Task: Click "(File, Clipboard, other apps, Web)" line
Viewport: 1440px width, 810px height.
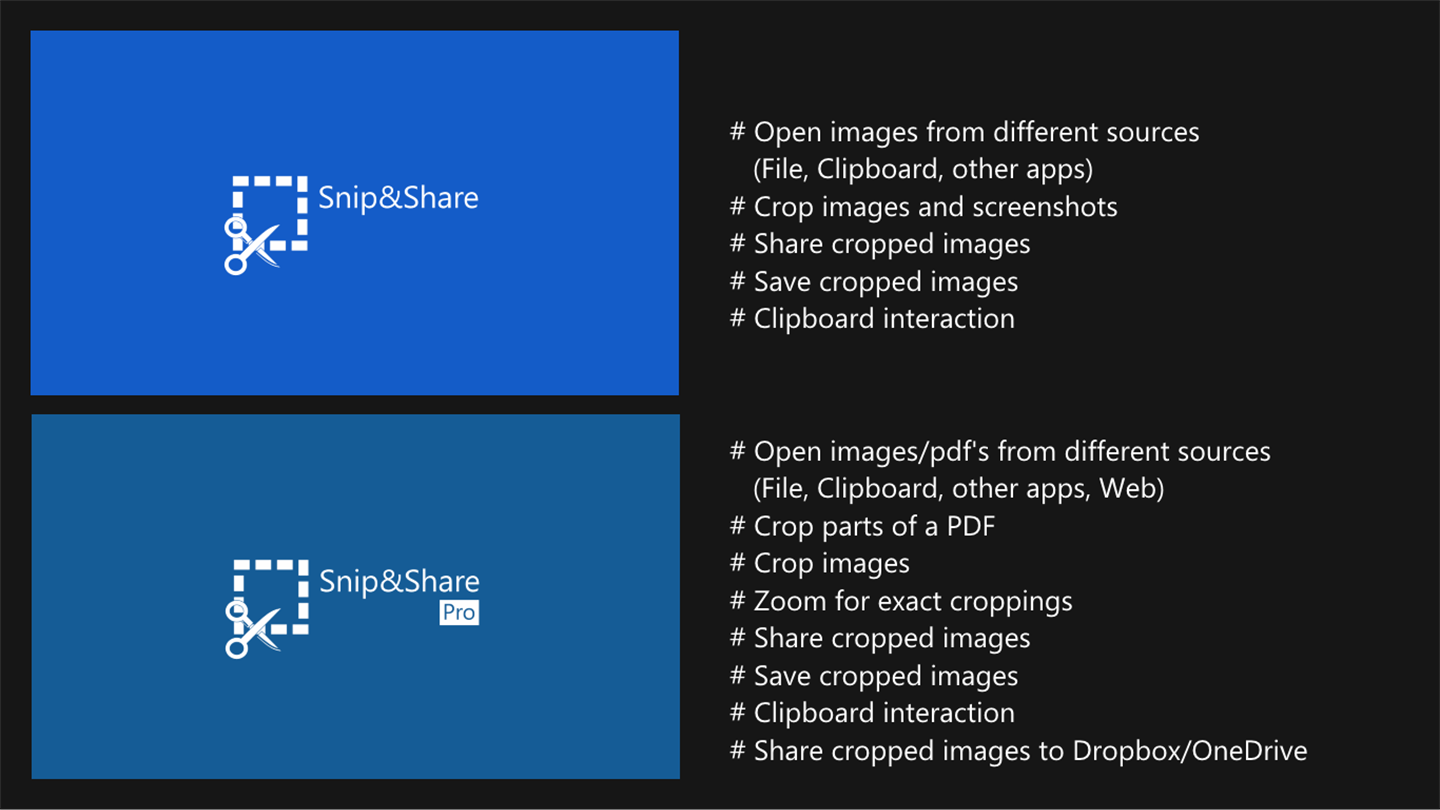Action: point(959,489)
